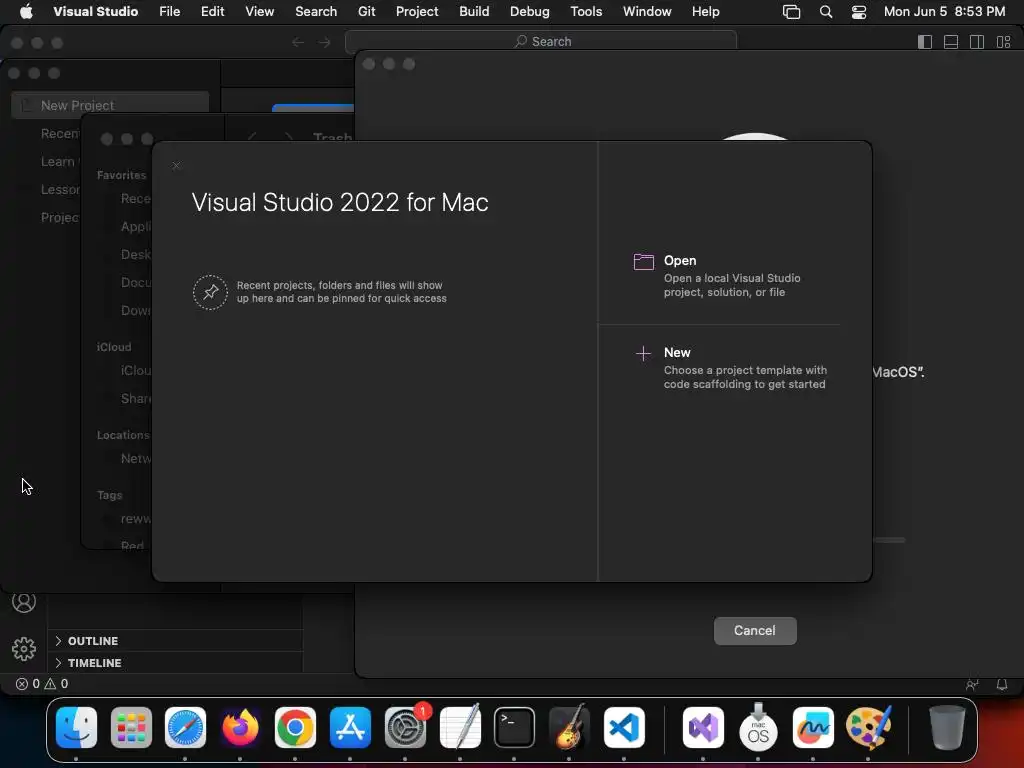This screenshot has height=768, width=1024.
Task: Click the VS Code Search command field
Action: (x=541, y=42)
